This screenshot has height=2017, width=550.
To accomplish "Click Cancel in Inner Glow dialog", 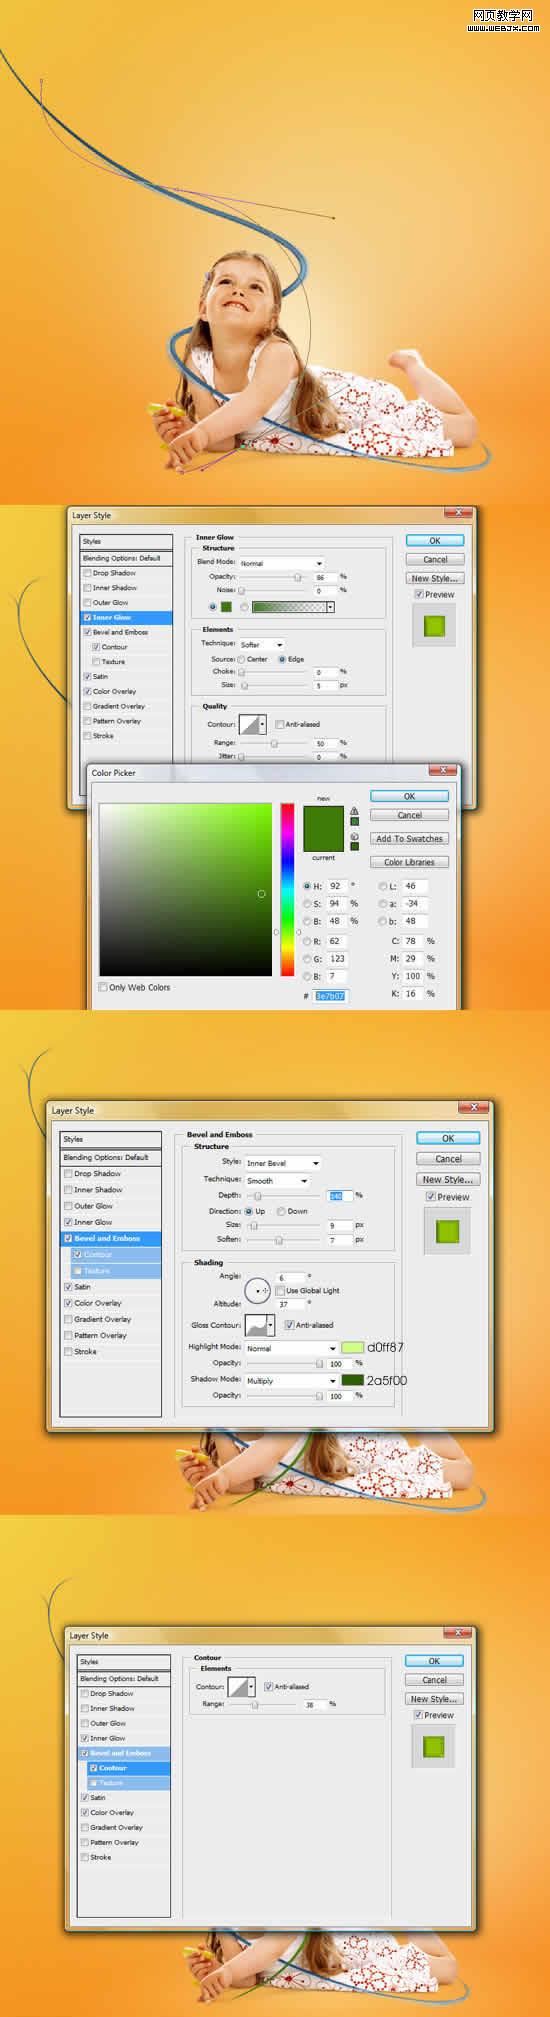I will click(435, 559).
